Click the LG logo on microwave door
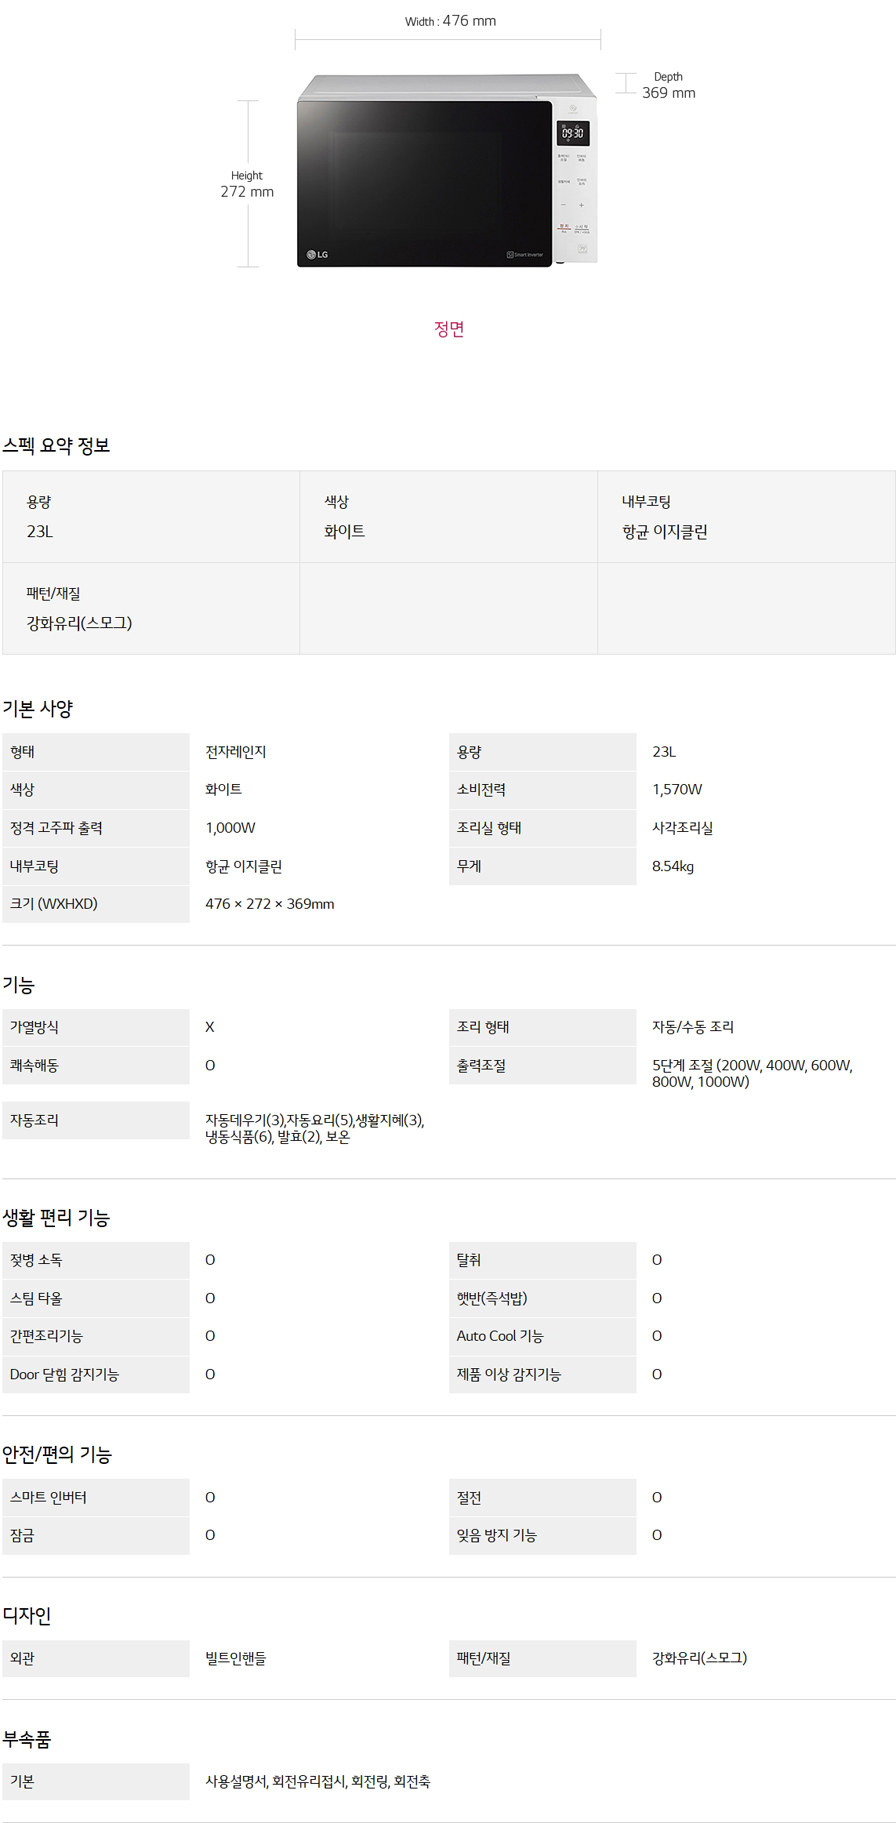Image resolution: width=896 pixels, height=1823 pixels. pyautogui.click(x=317, y=255)
